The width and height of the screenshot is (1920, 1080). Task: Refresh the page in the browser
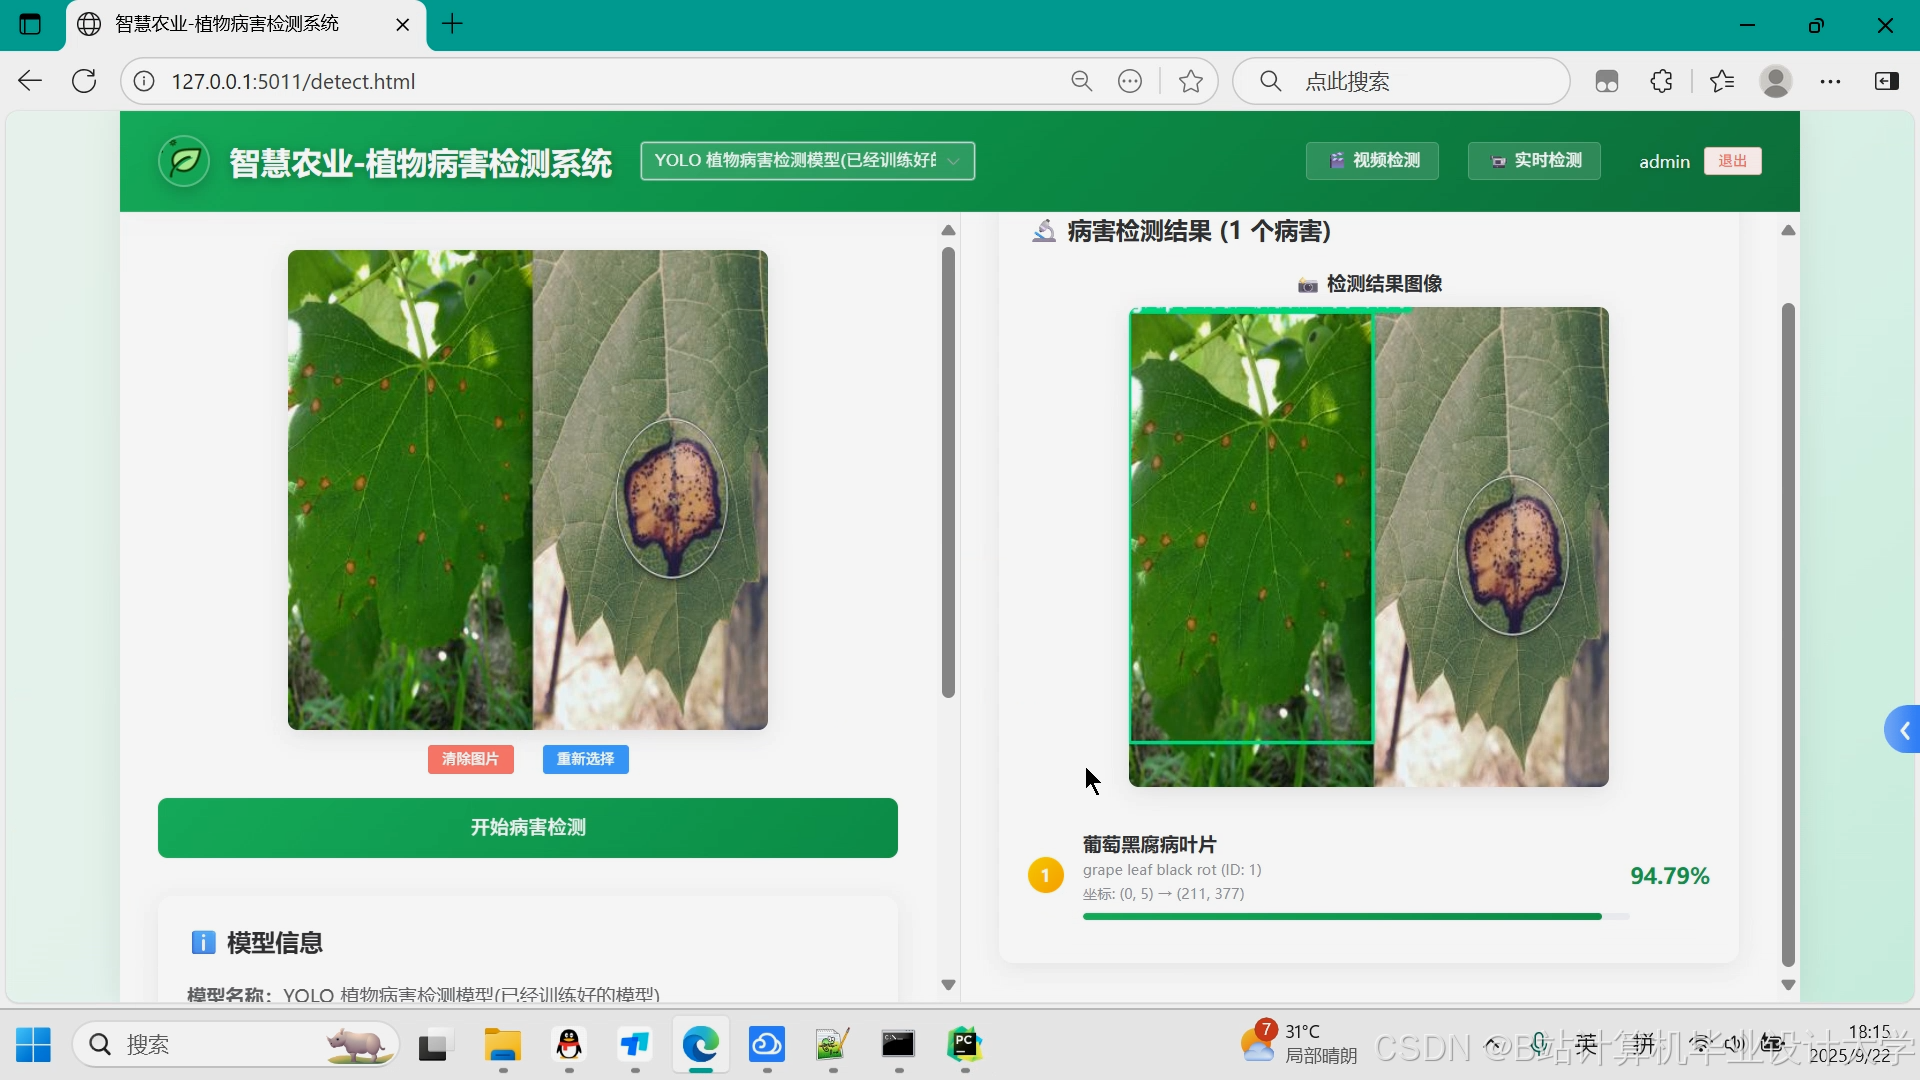84,81
